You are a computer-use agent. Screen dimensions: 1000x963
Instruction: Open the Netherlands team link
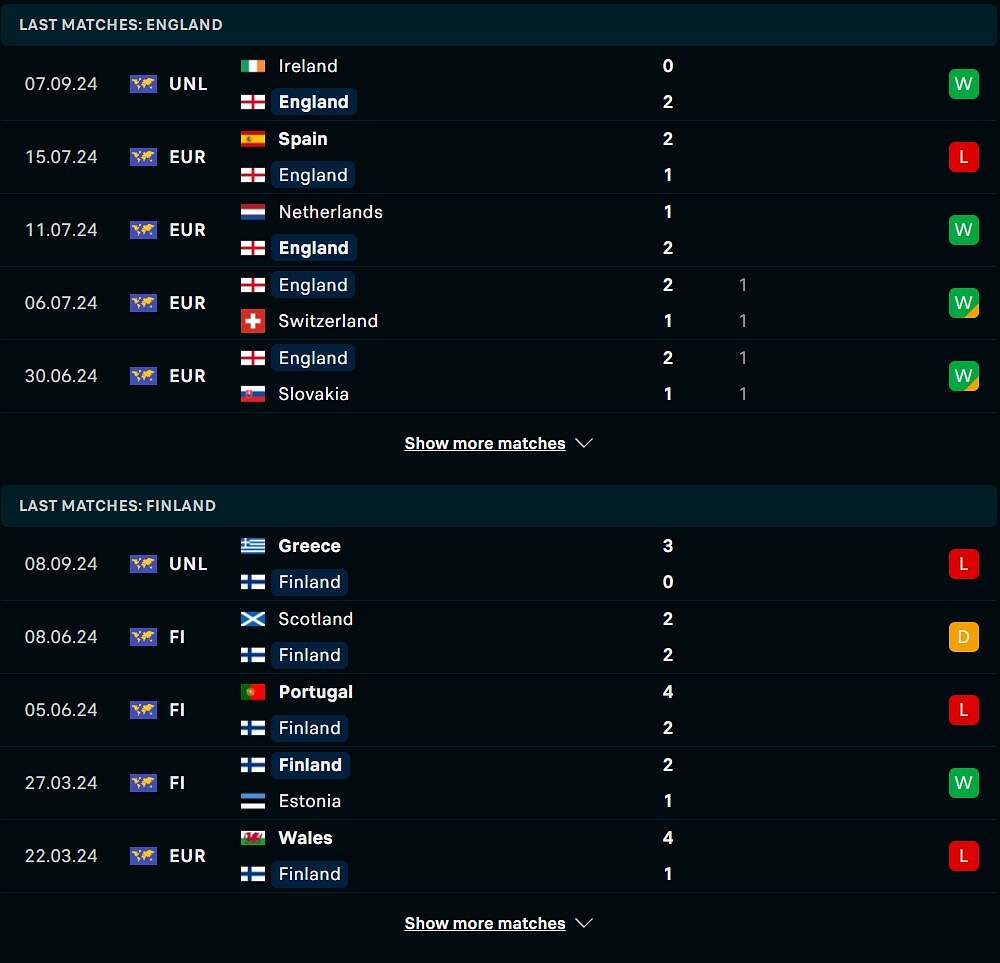330,212
